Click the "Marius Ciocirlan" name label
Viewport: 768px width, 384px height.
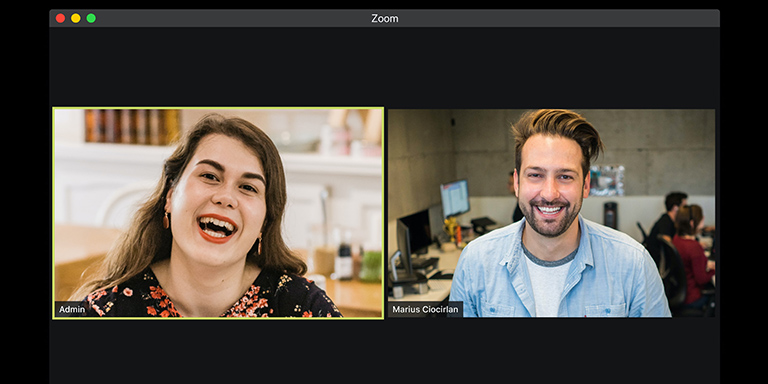point(425,310)
